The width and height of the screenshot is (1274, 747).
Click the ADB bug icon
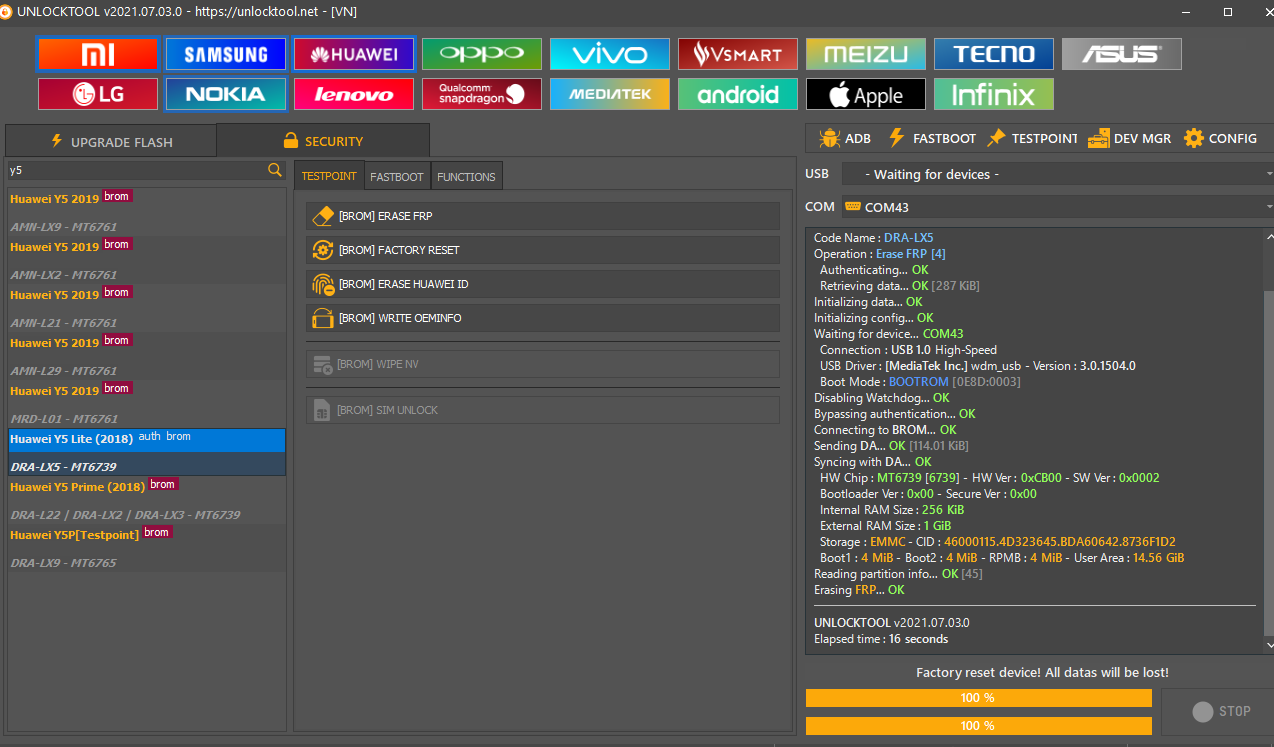click(x=829, y=138)
